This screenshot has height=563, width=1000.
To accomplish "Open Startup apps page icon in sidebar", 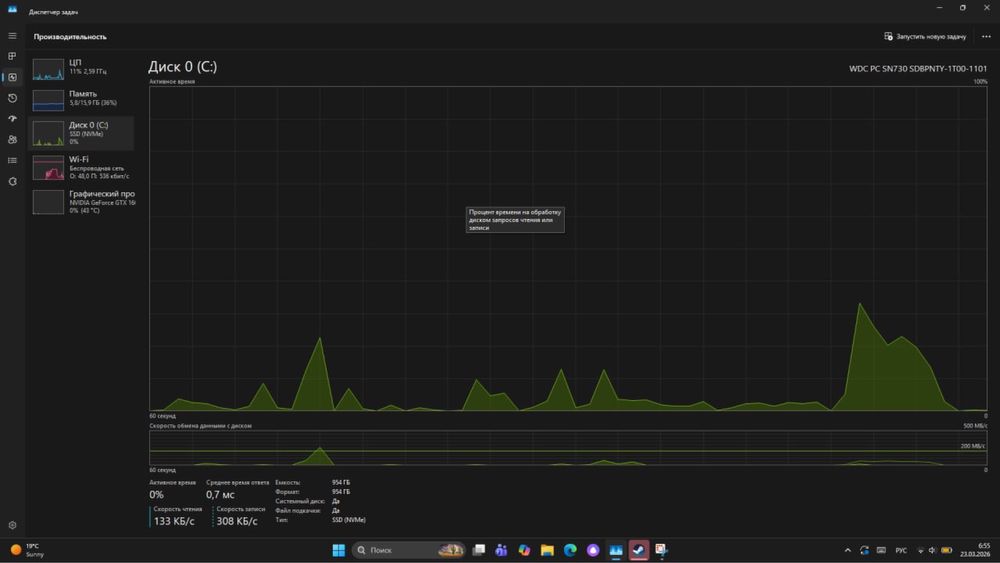I will [x=12, y=119].
